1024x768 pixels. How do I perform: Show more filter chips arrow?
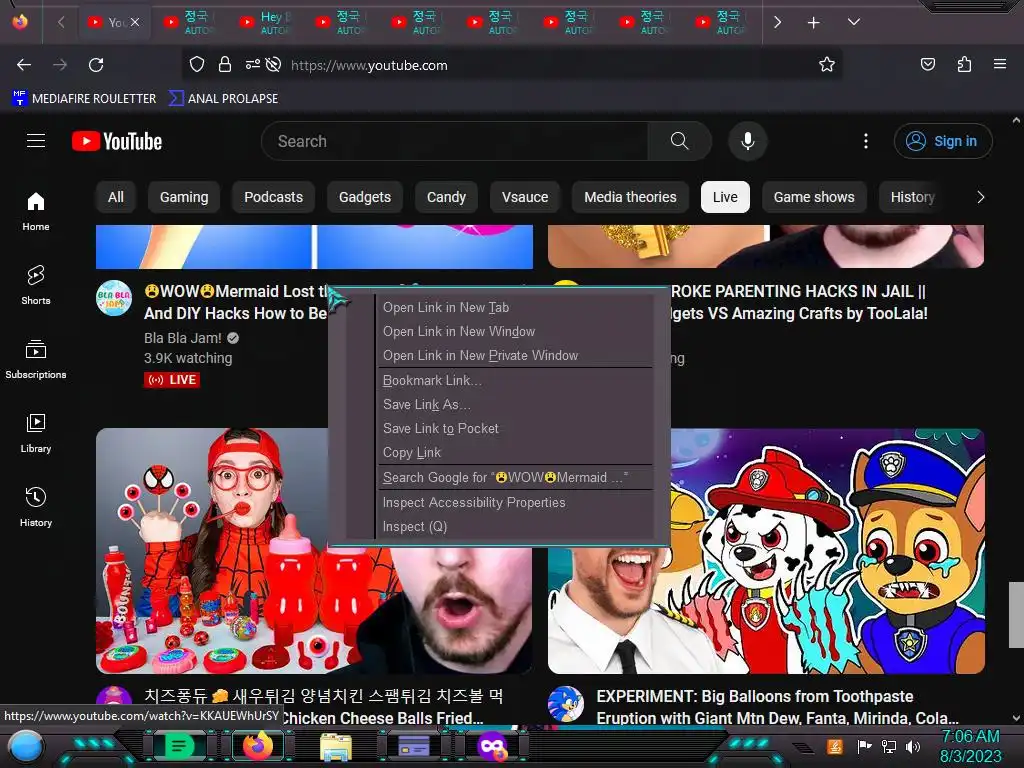(980, 197)
